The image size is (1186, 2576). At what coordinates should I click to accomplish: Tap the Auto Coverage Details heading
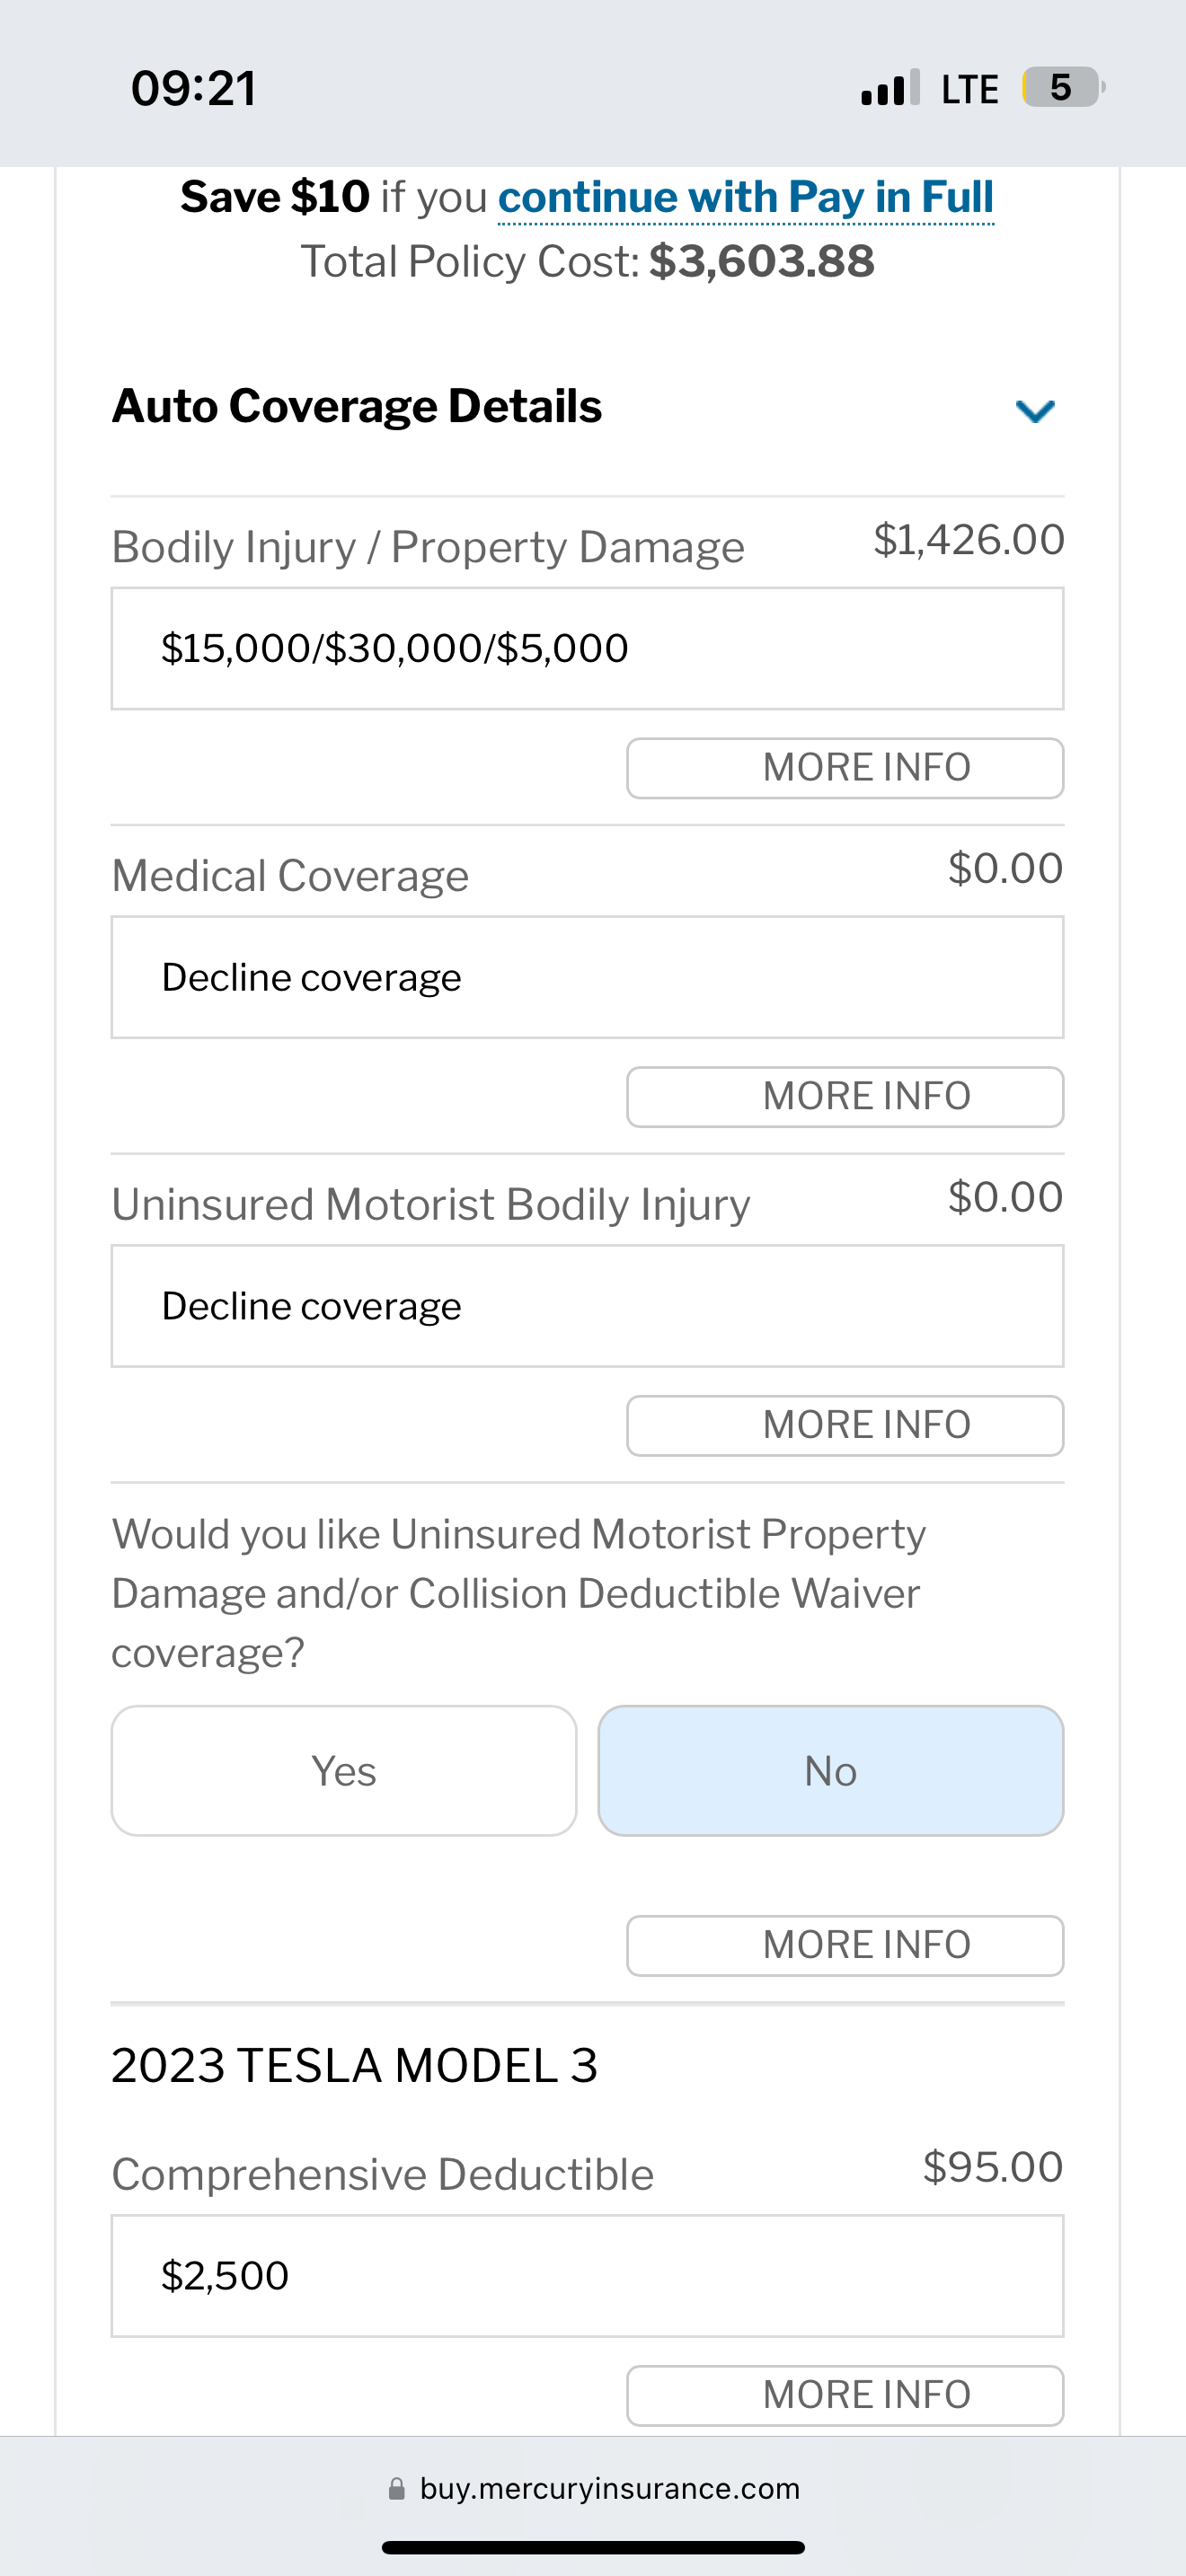point(357,406)
